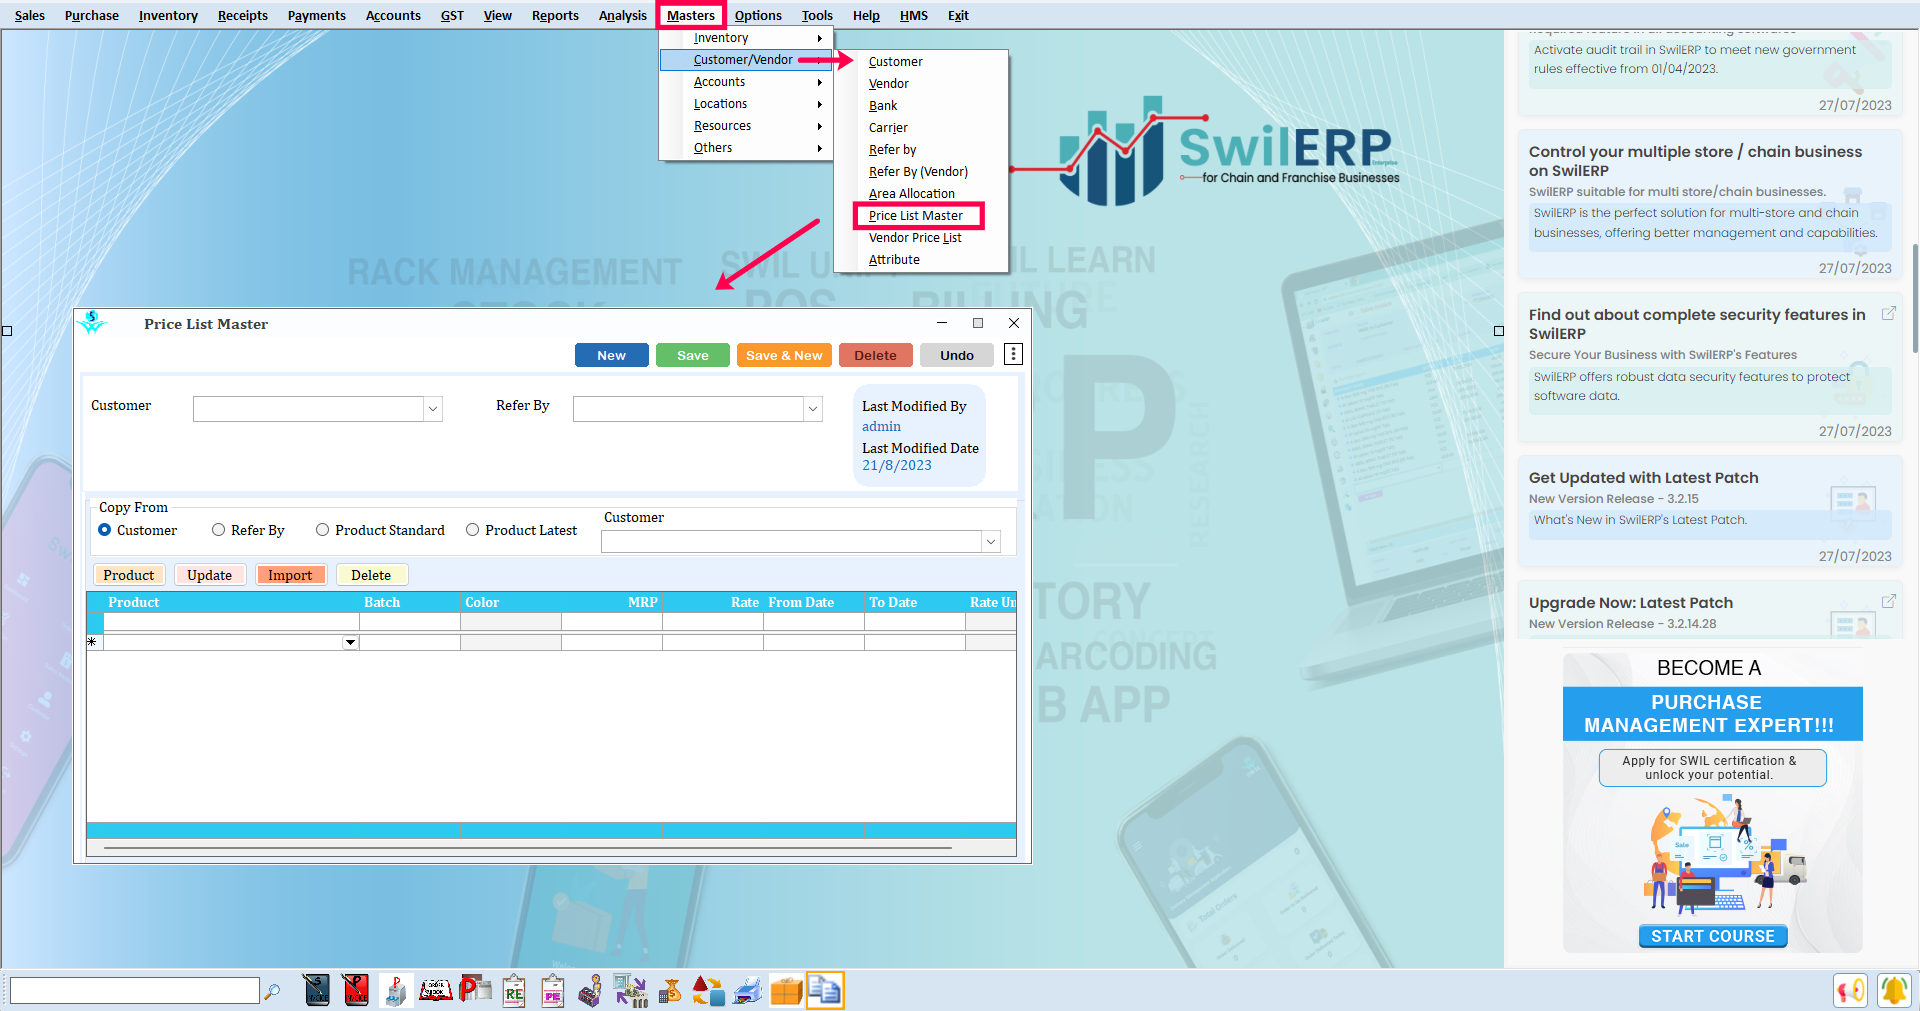Click the From Date column header
Screen dimensions: 1920x1011
pyautogui.click(x=813, y=602)
